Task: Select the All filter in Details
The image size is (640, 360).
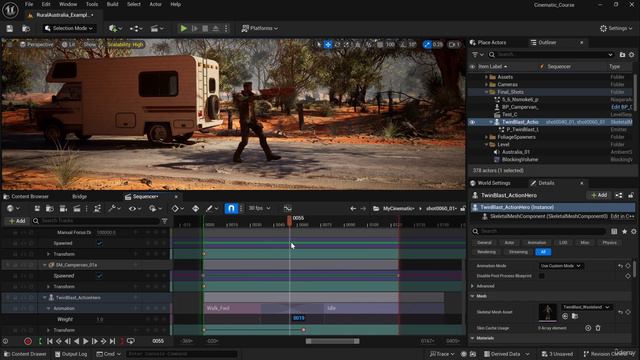Action: (543, 252)
